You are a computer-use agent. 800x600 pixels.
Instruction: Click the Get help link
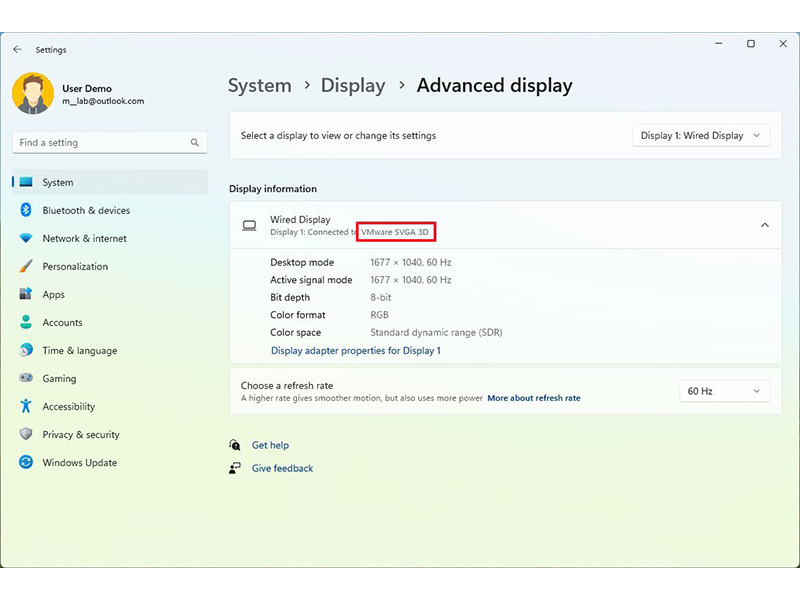270,445
